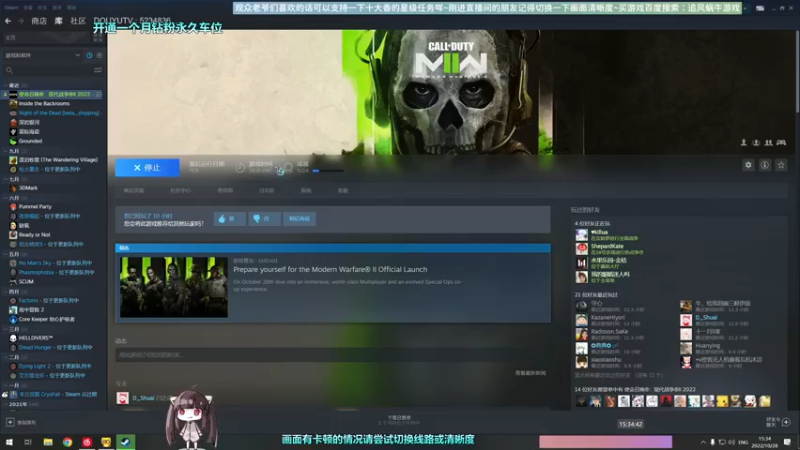
Task: Open D_Shuai in the friends panel
Action: pyautogui.click(x=706, y=317)
